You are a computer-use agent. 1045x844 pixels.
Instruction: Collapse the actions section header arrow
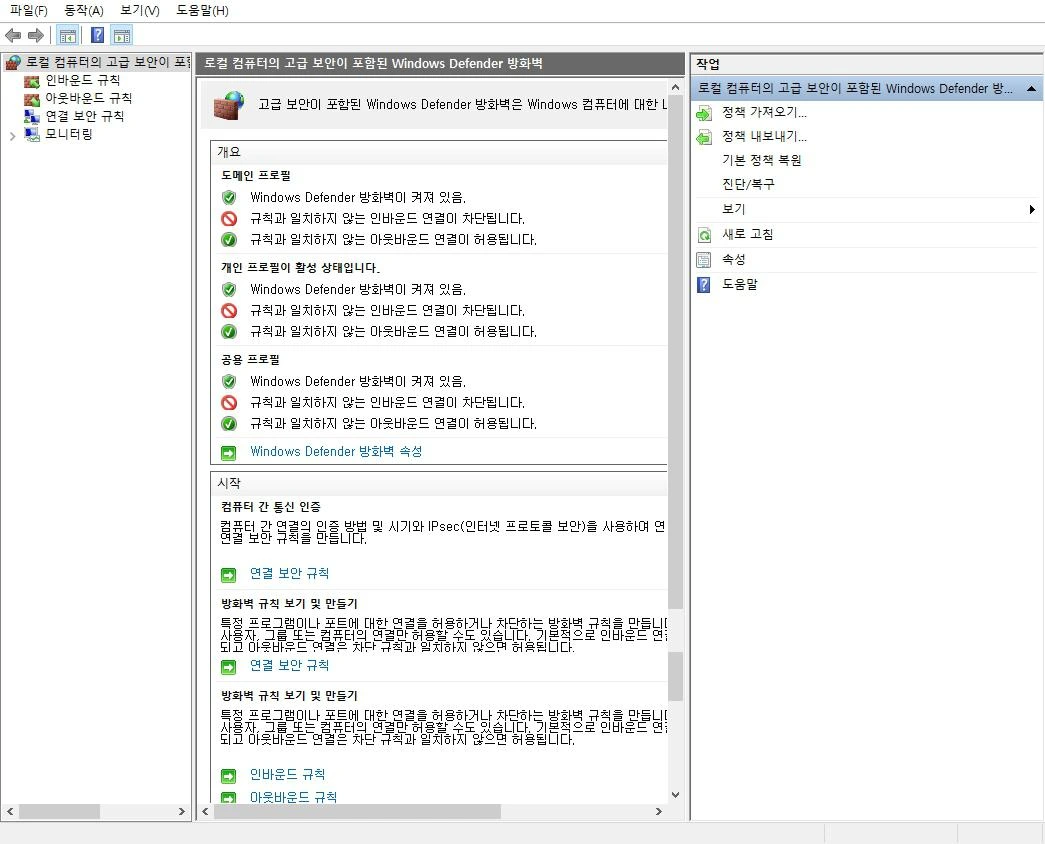coord(1031,89)
